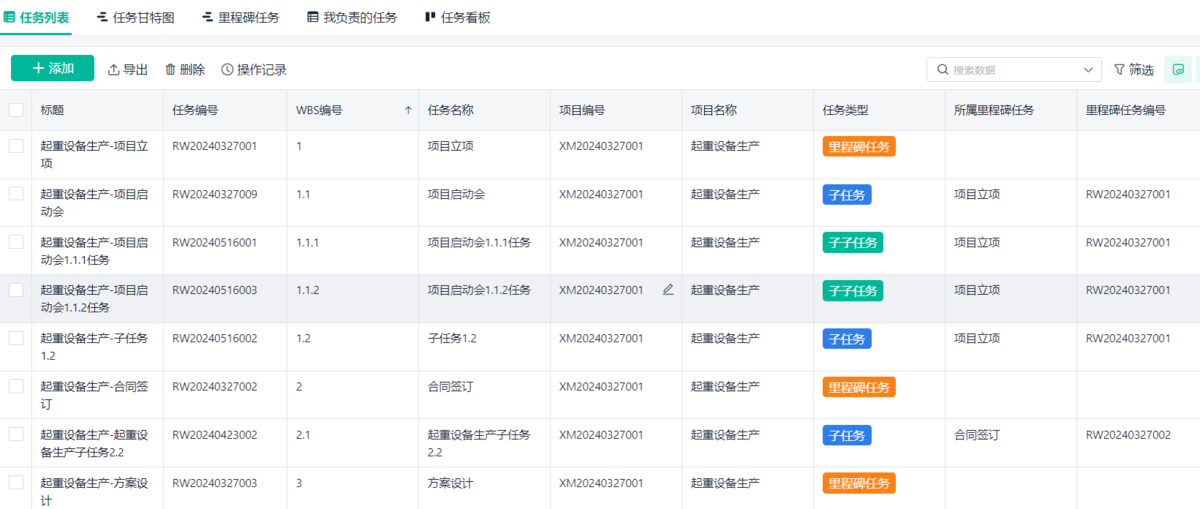Click 合同签订 in 所属里程碑任务 column

(977, 434)
